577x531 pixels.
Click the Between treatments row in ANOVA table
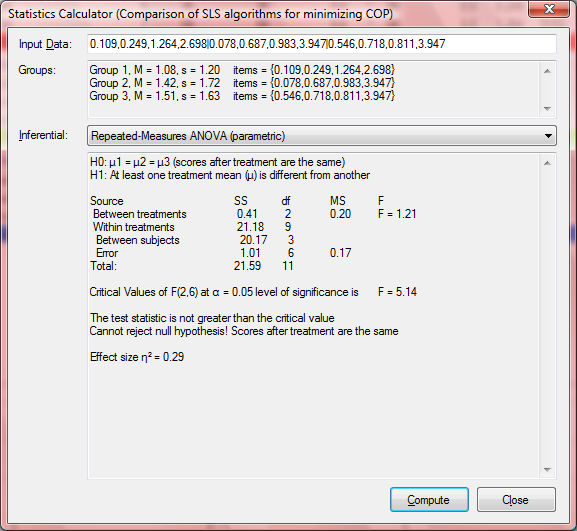pyautogui.click(x=254, y=214)
